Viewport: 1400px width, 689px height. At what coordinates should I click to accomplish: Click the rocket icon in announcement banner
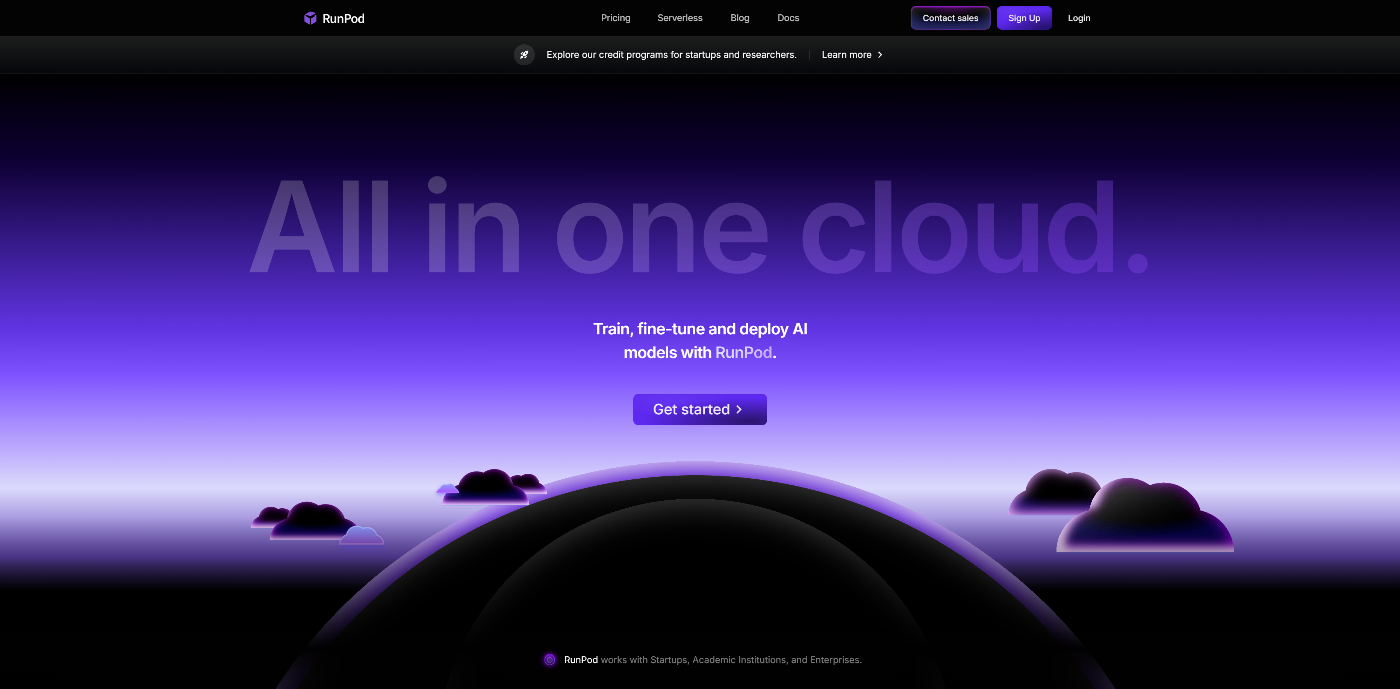click(x=524, y=55)
